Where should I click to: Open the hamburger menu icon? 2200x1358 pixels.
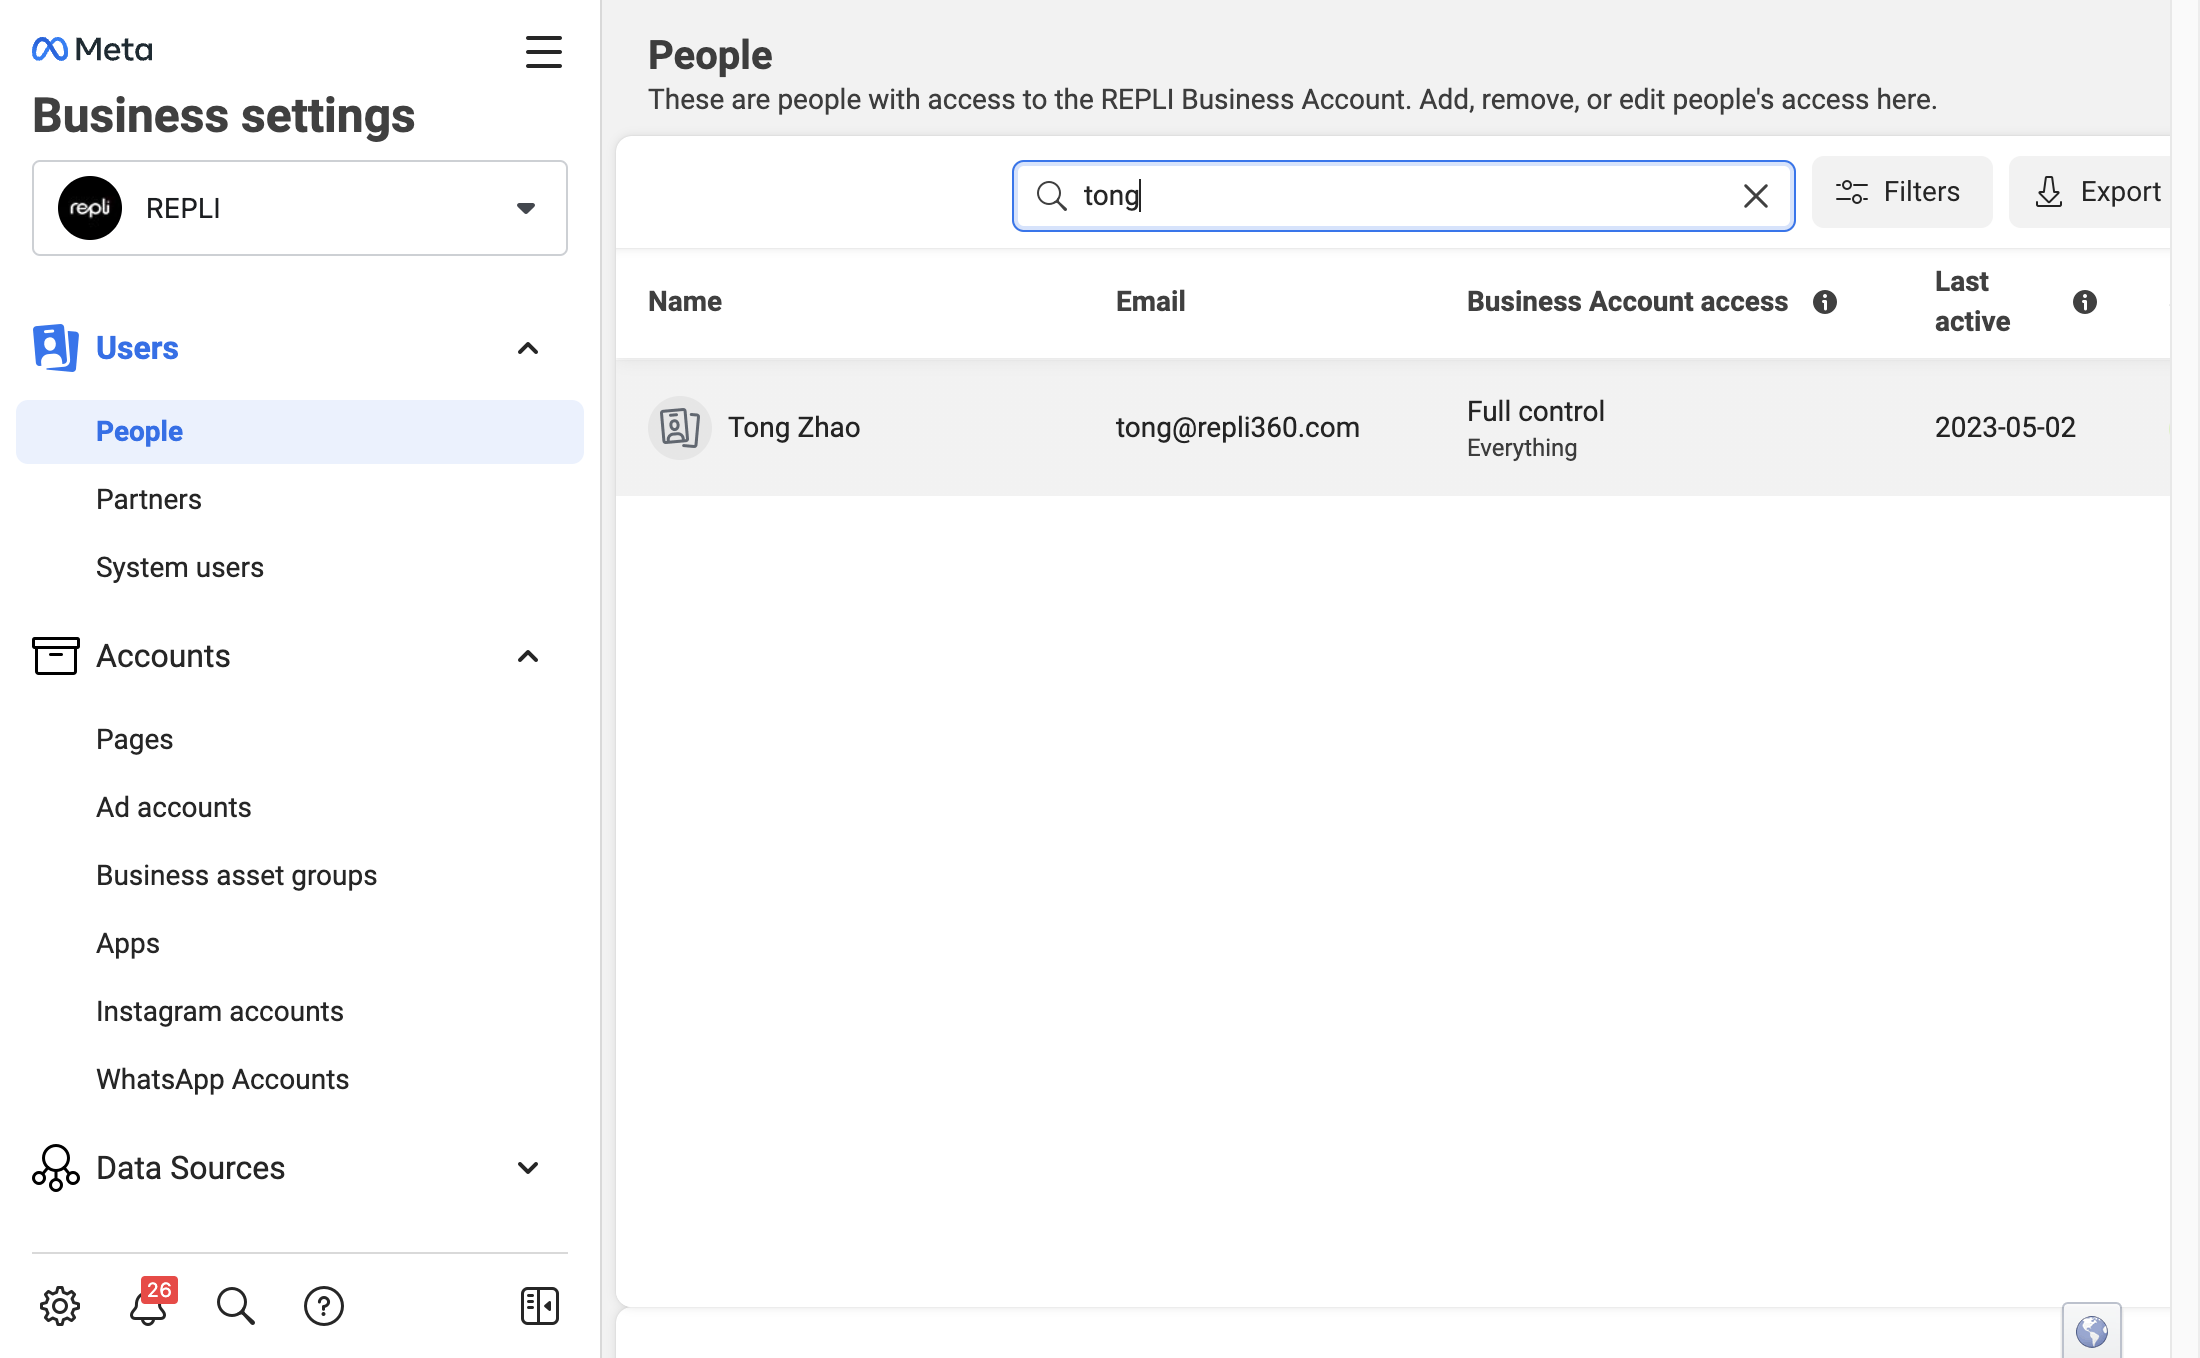pos(544,52)
